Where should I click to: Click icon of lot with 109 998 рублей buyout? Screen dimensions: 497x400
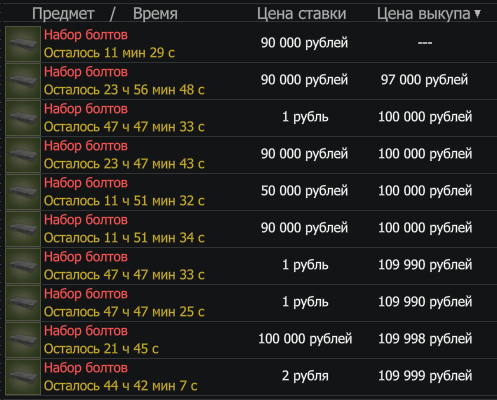pyautogui.click(x=23, y=340)
